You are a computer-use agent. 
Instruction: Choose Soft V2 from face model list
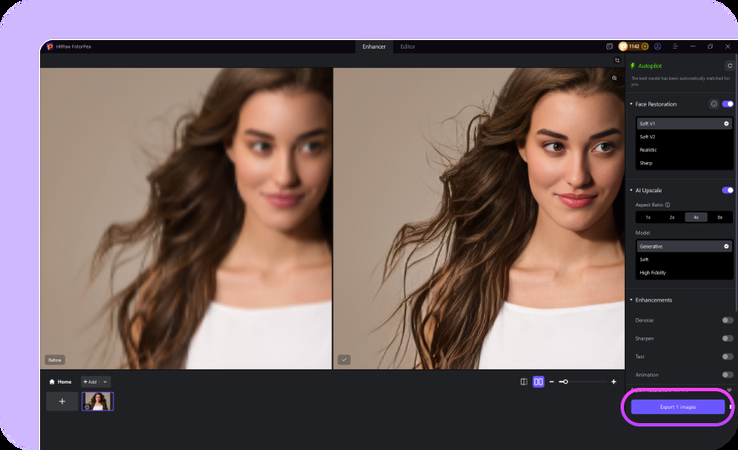coord(684,137)
